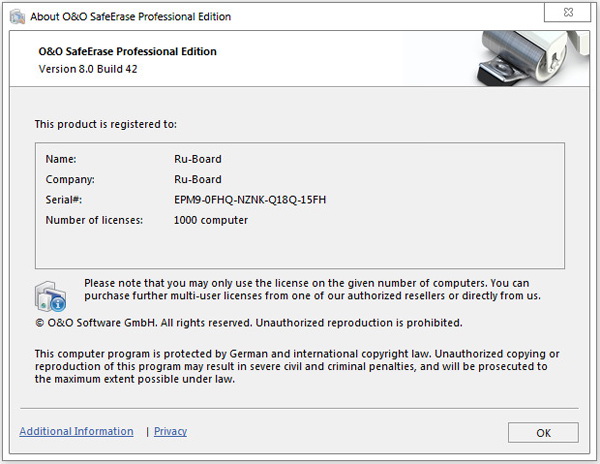The width and height of the screenshot is (600, 464).
Task: Click the registered Name value Ru-Board
Action: click(x=197, y=158)
